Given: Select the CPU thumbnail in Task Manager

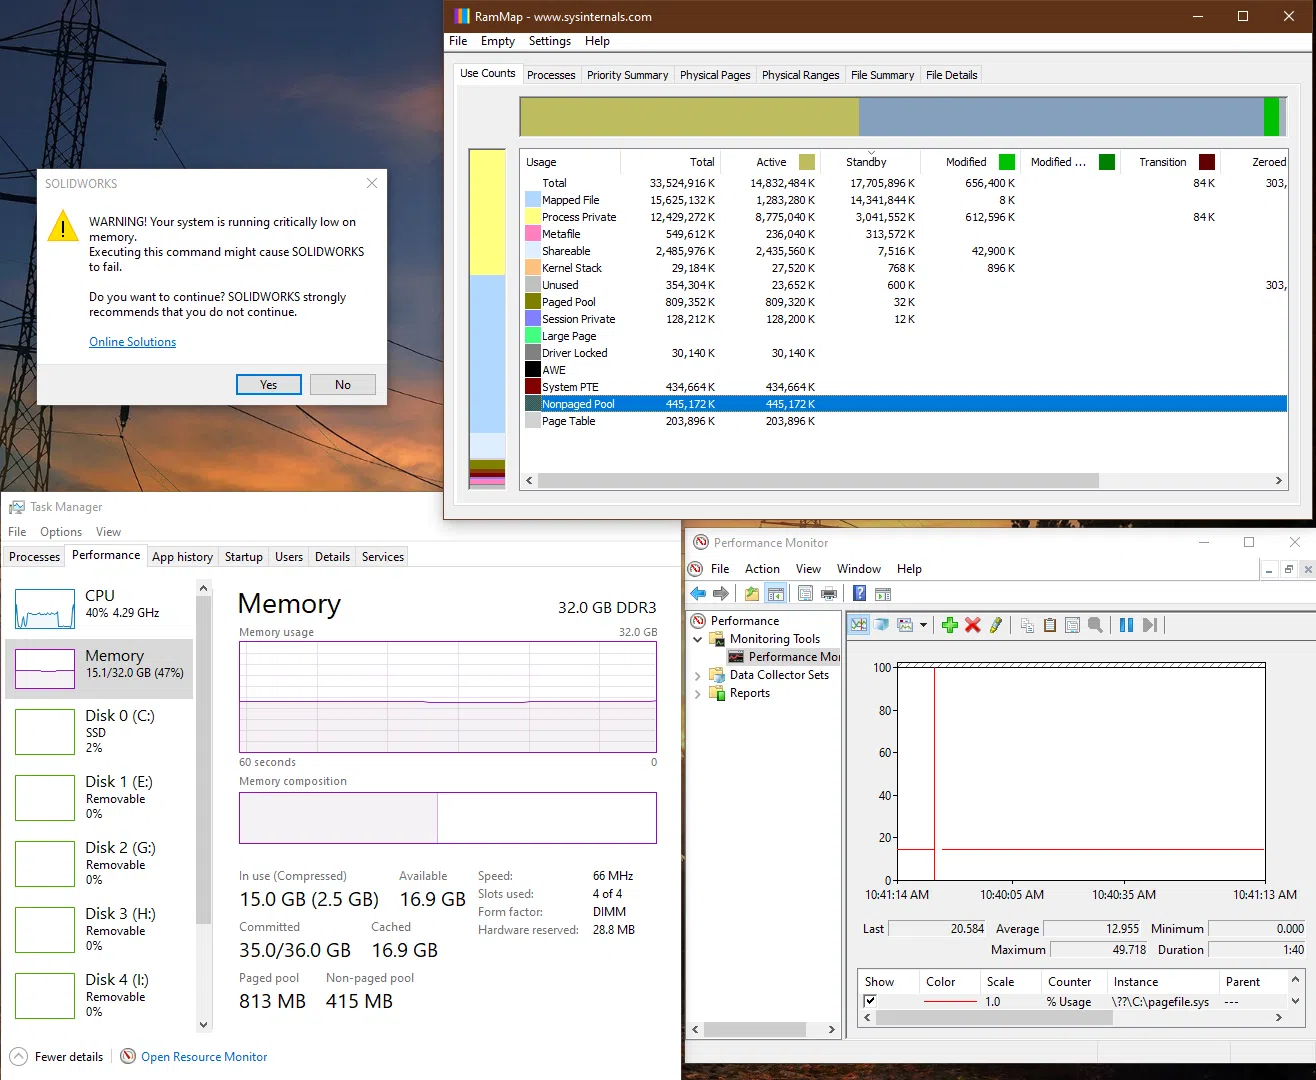Looking at the screenshot, I should click(x=45, y=608).
